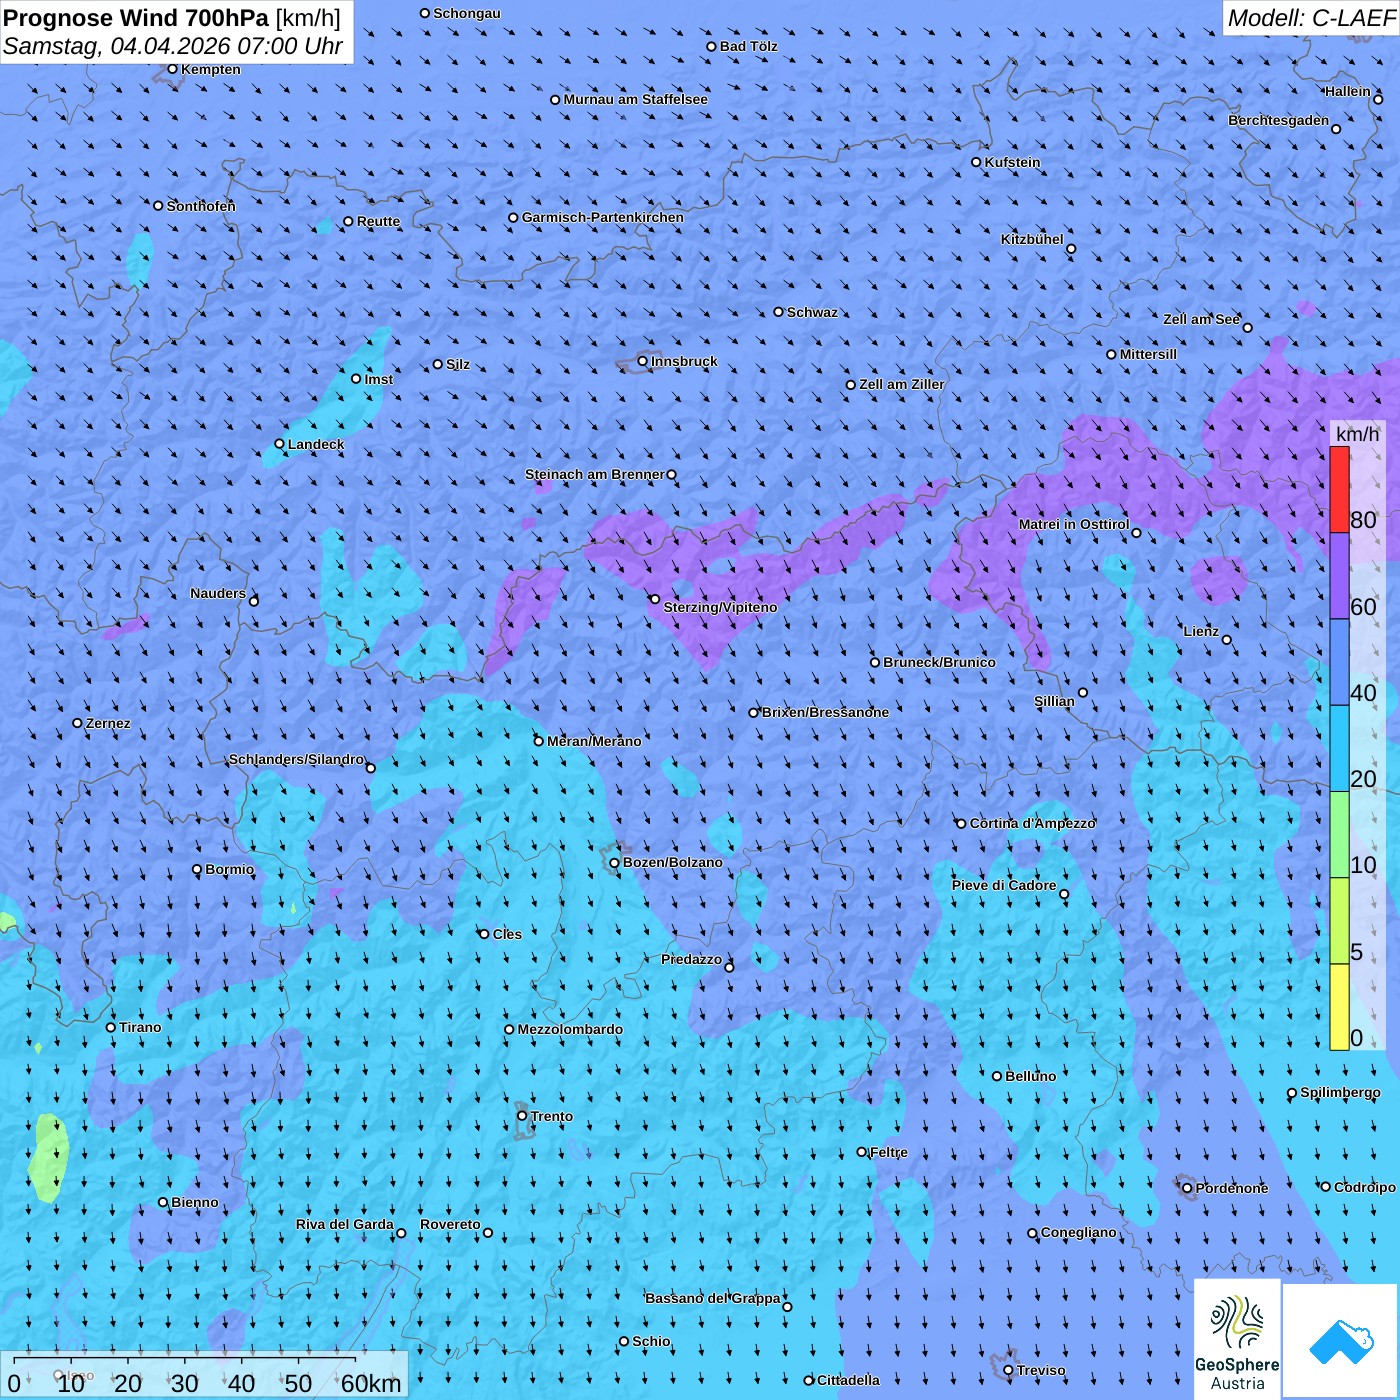This screenshot has width=1400, height=1400.
Task: Click the 'Steinach am Brenner' label
Action: tap(595, 474)
